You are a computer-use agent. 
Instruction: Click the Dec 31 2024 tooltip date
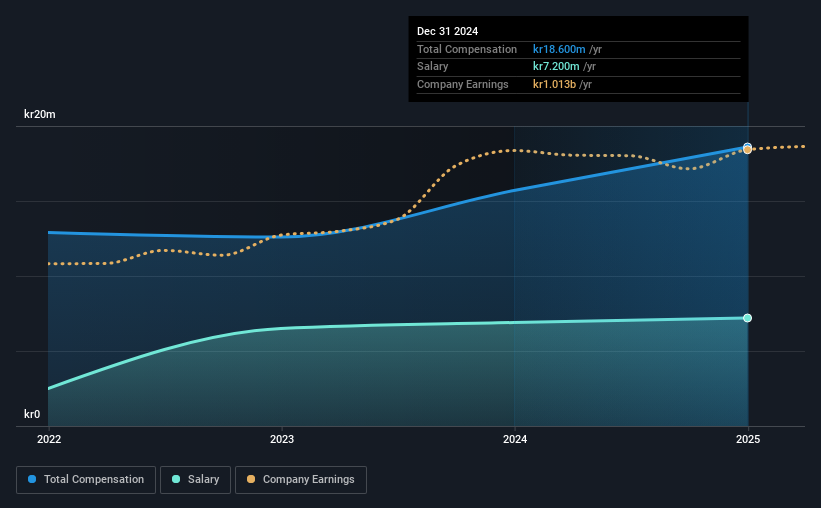click(447, 31)
